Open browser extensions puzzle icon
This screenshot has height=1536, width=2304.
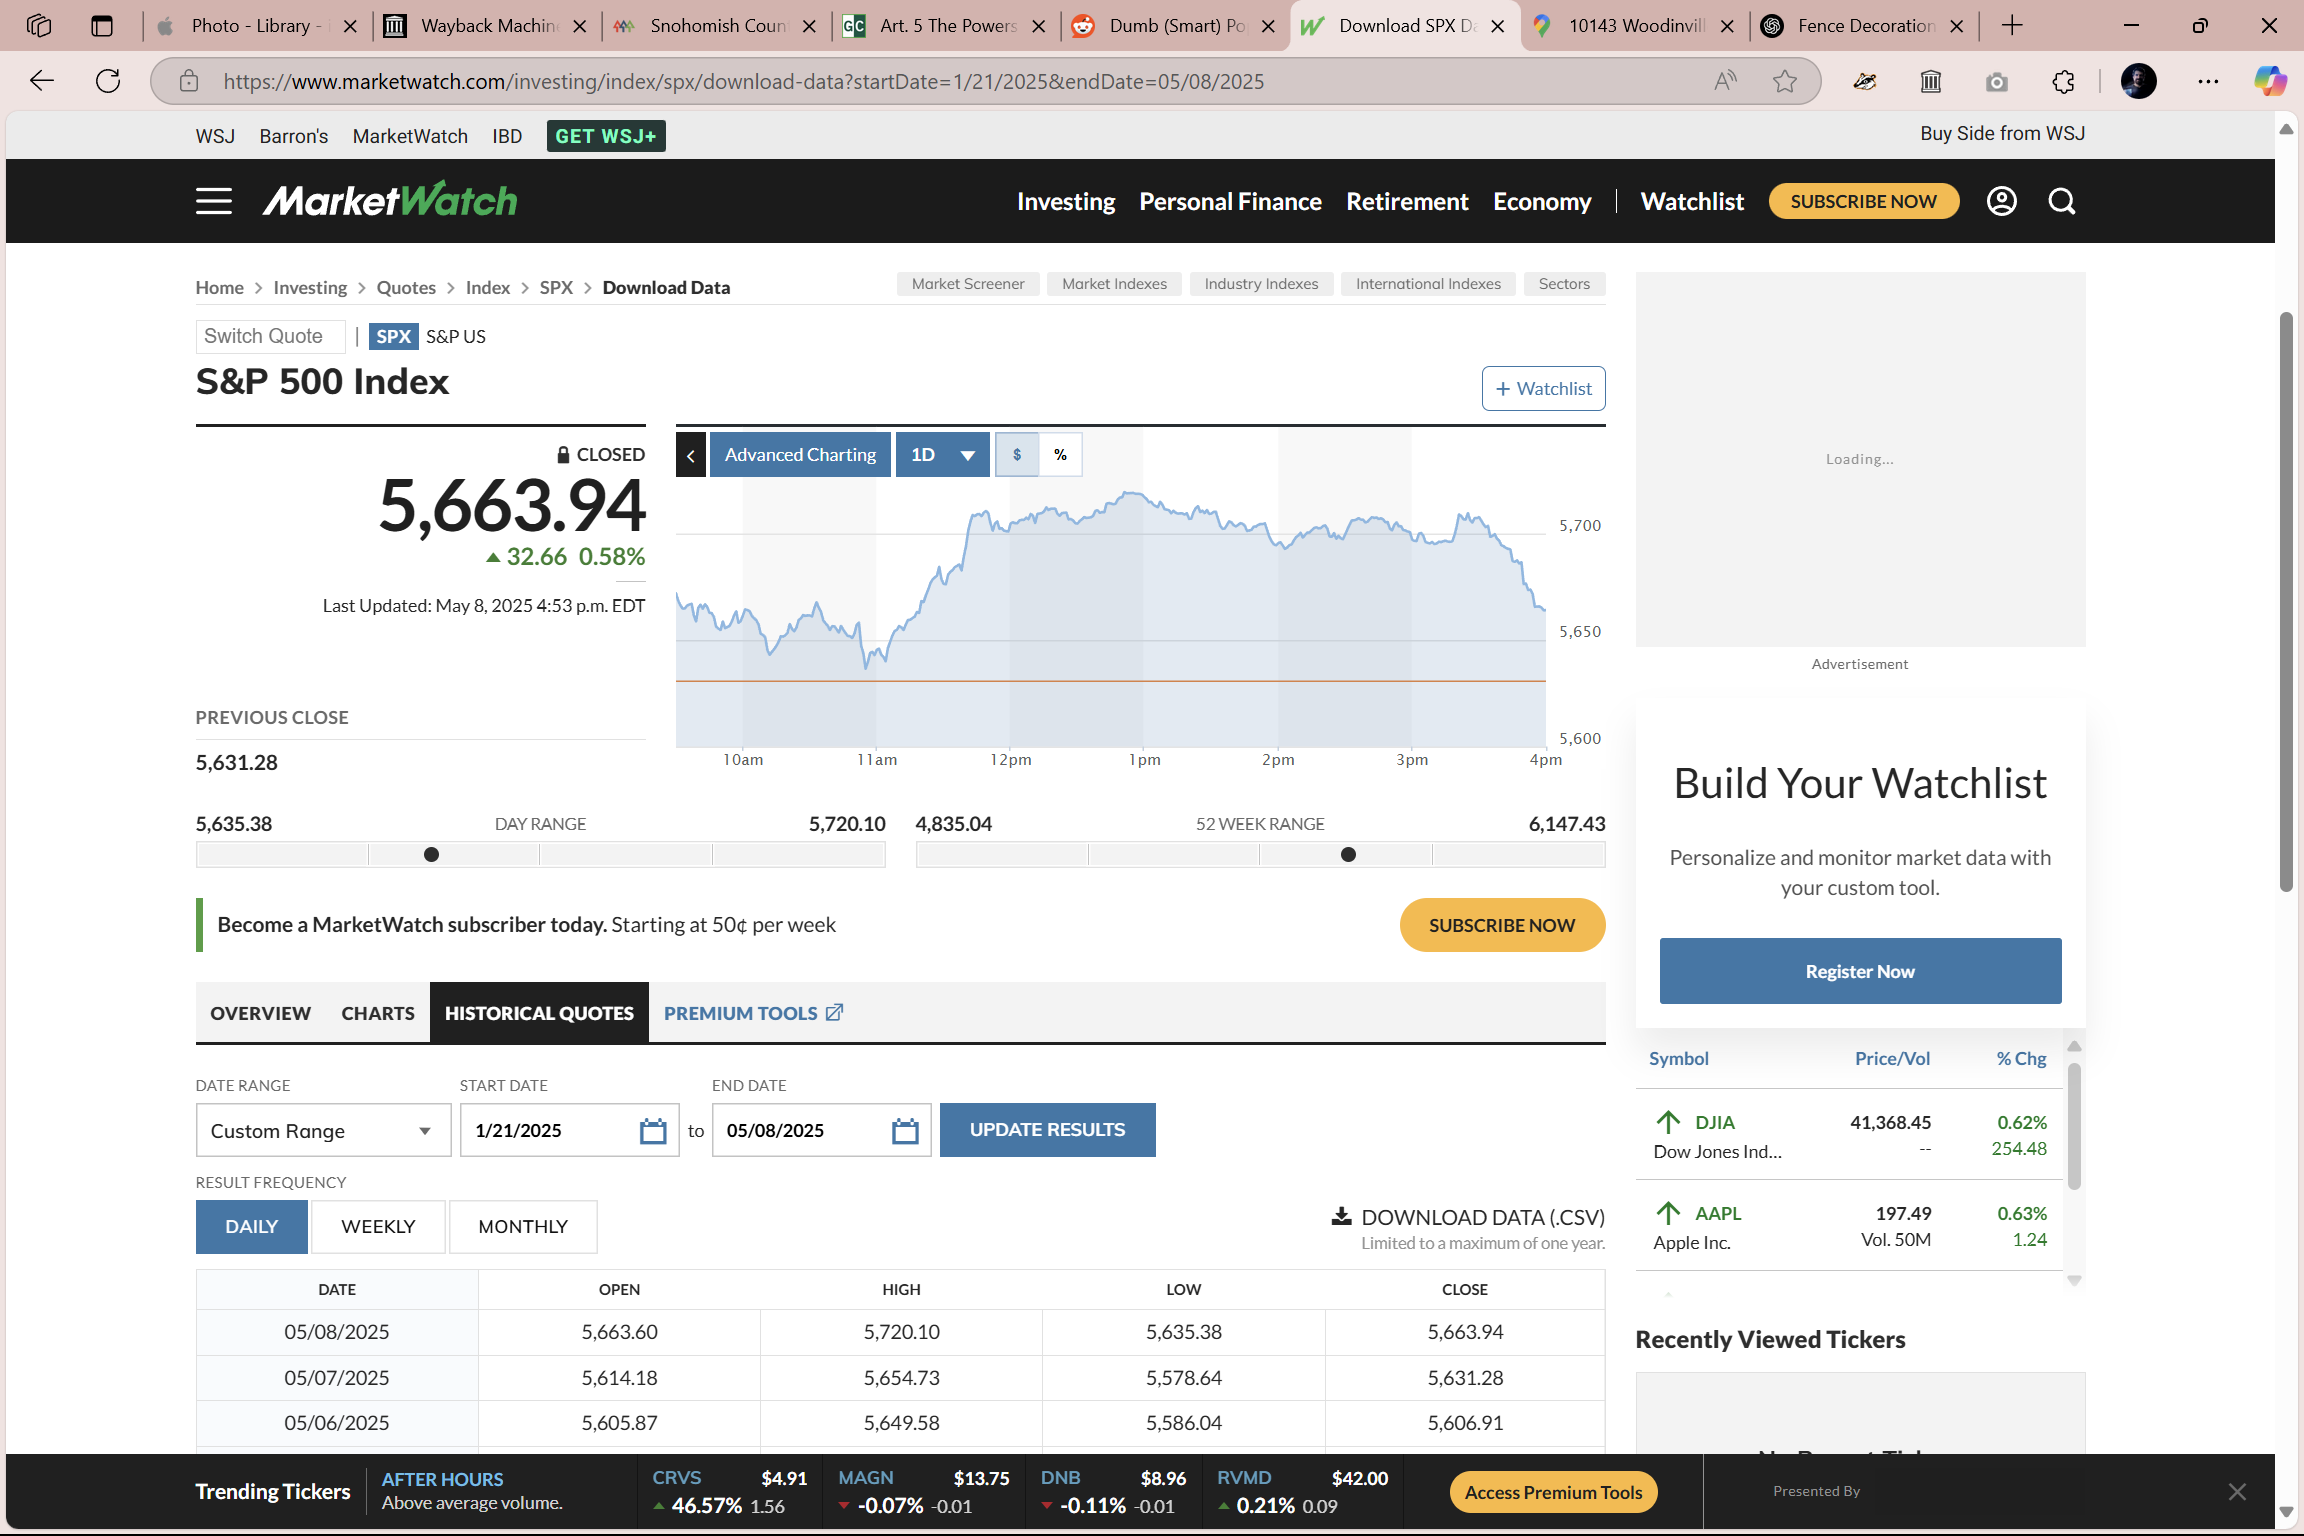pos(2063,81)
